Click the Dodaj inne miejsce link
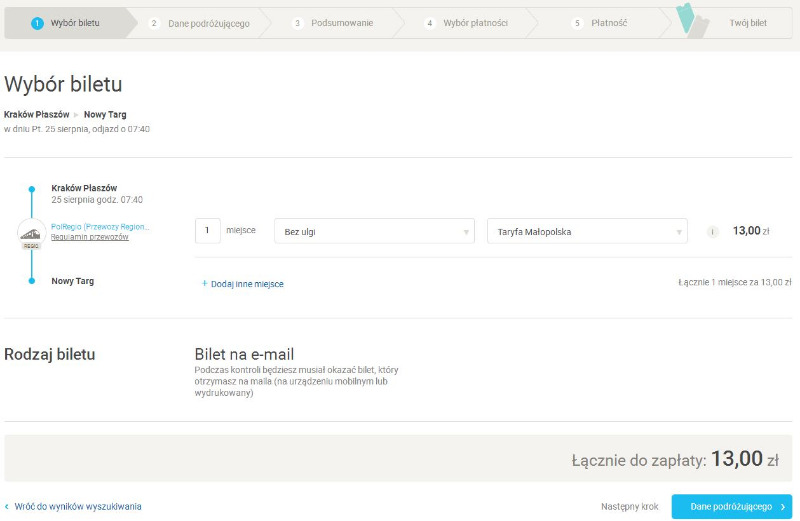 click(247, 284)
